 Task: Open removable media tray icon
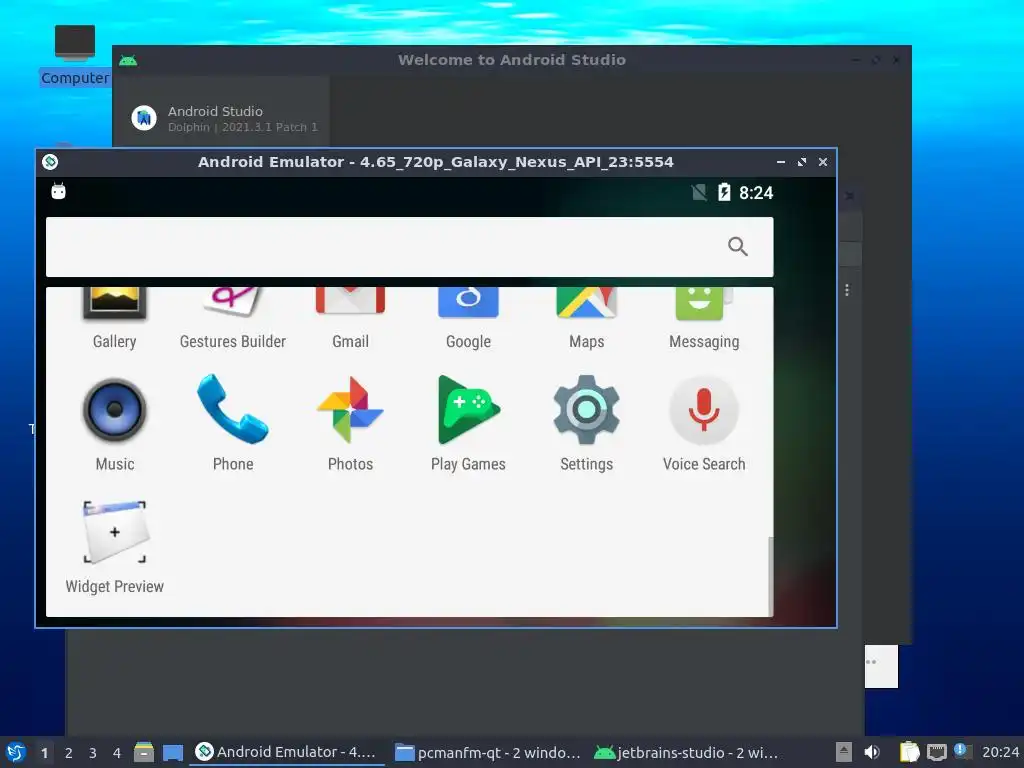844,752
